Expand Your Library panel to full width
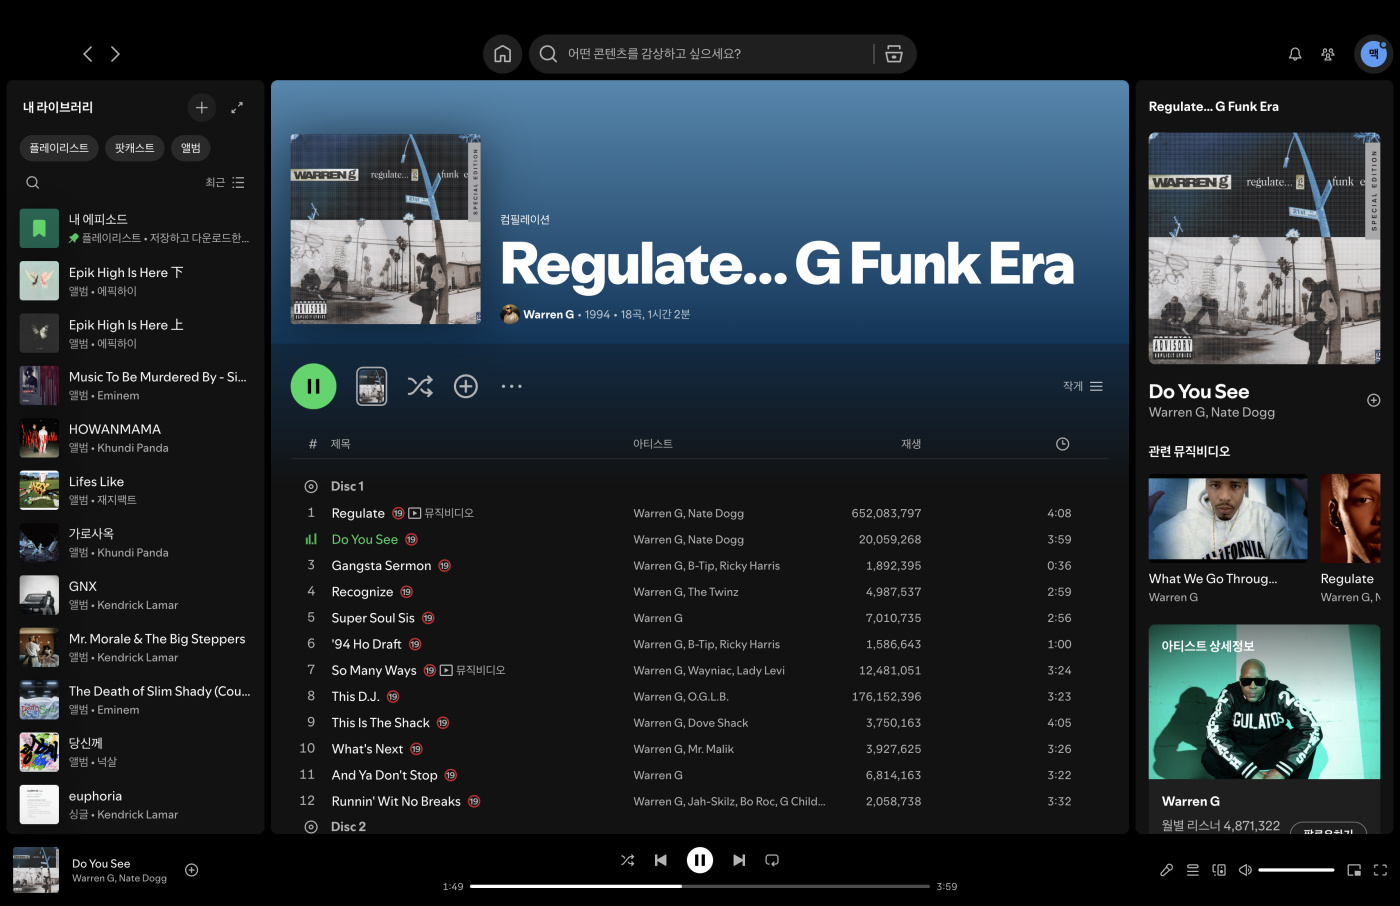The width and height of the screenshot is (1400, 906). [237, 107]
